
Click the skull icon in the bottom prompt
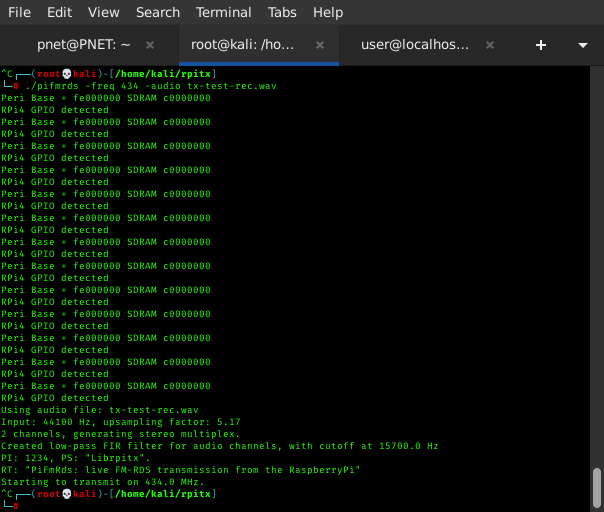pos(67,494)
